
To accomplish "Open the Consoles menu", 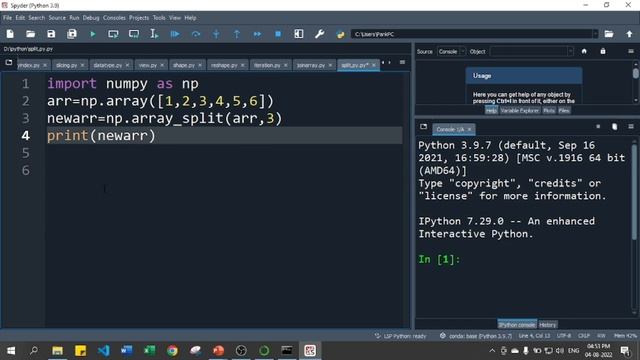I will pos(114,18).
